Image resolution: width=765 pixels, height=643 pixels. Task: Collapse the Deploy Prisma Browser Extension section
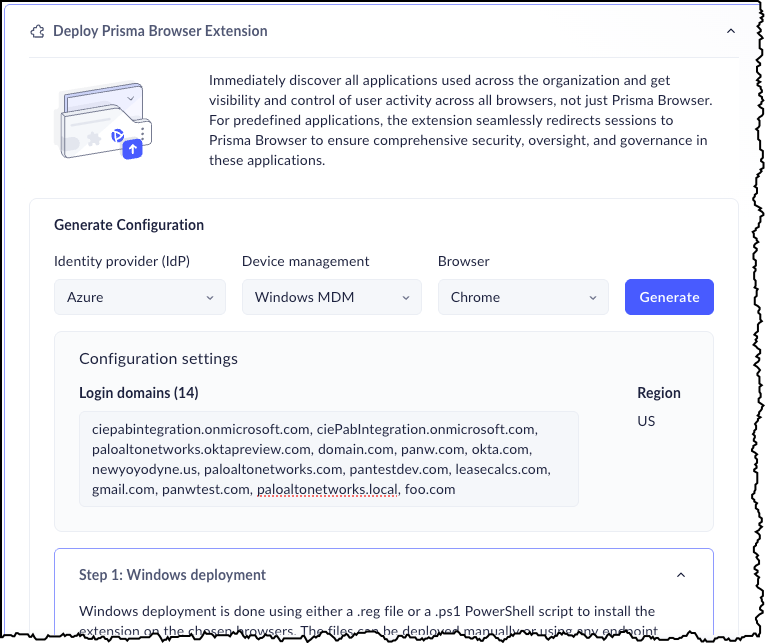tap(730, 31)
